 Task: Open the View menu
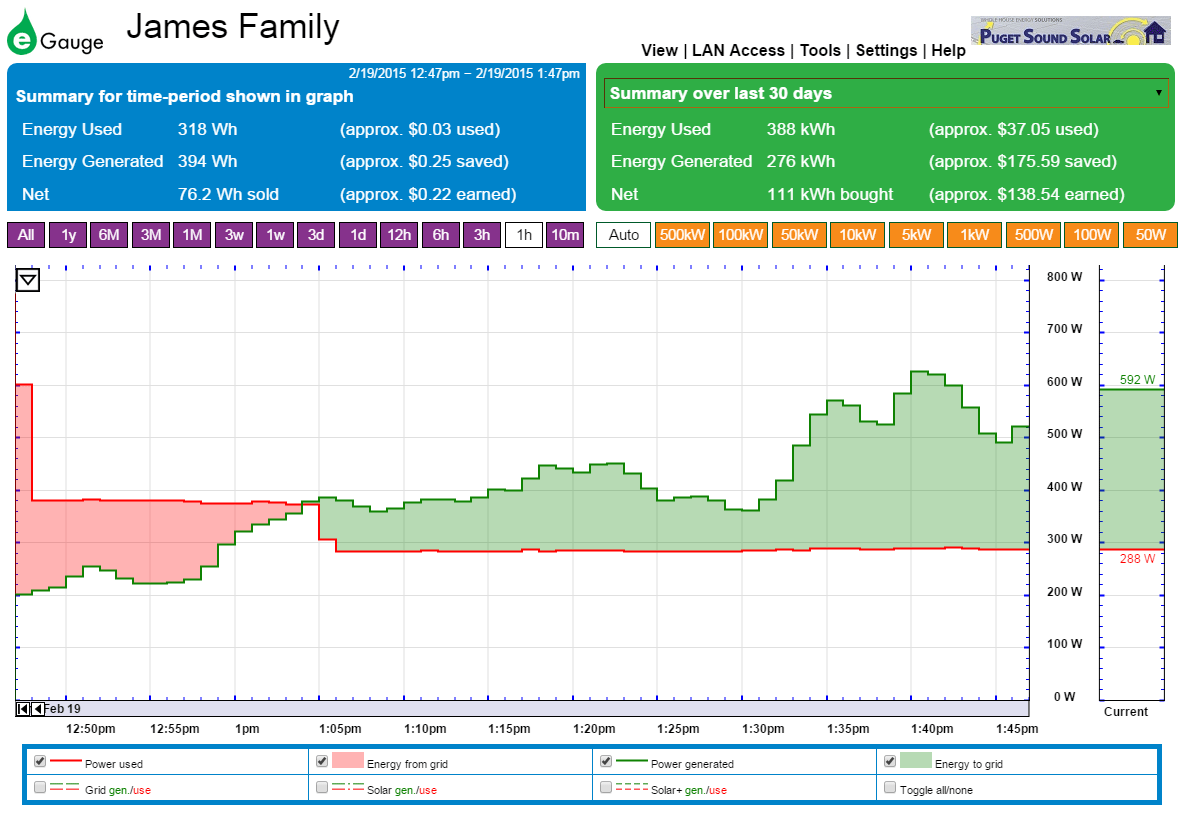[659, 50]
